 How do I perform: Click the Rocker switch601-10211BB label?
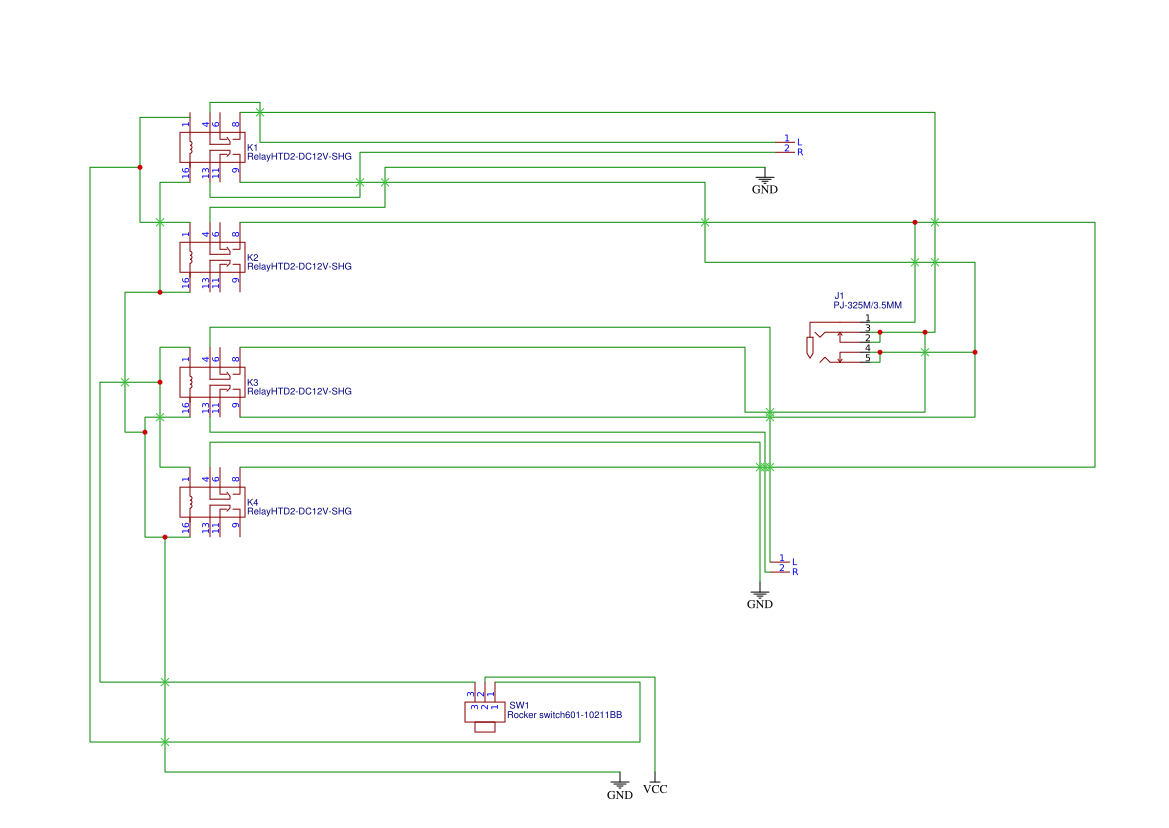point(565,714)
